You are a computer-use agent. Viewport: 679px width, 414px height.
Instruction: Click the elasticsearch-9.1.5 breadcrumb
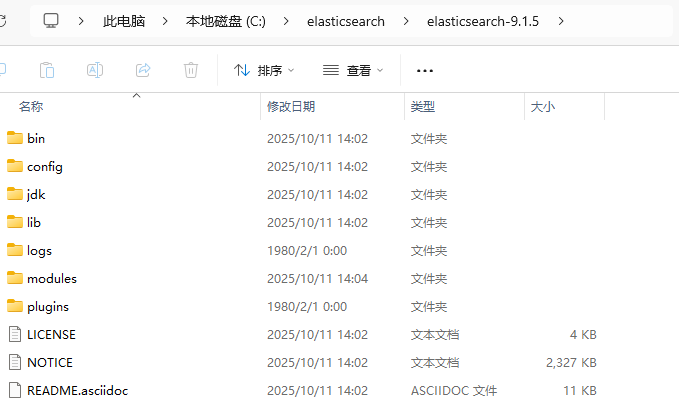483,21
